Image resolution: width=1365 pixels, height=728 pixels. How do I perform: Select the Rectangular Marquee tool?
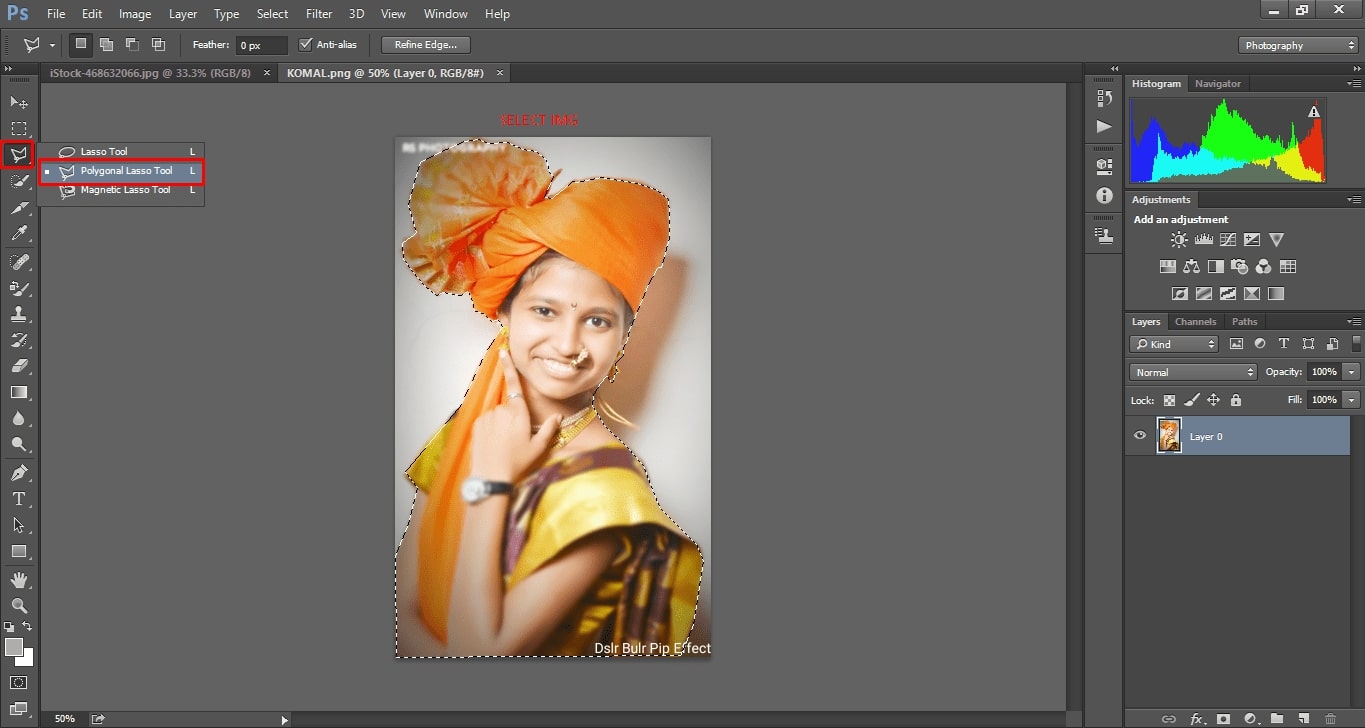[x=19, y=129]
